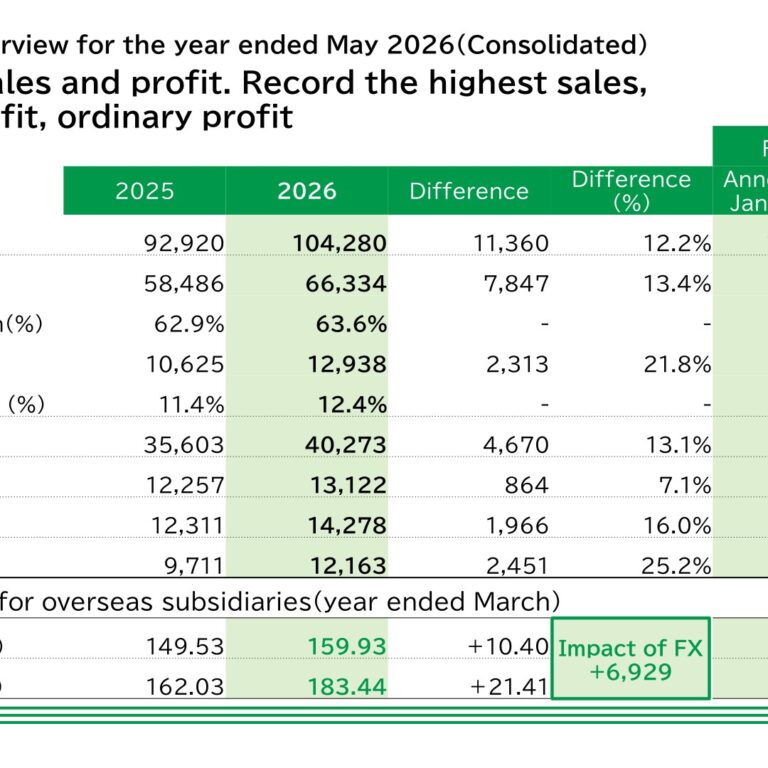Select the rate change +21.41
The width and height of the screenshot is (768, 768).
509,687
